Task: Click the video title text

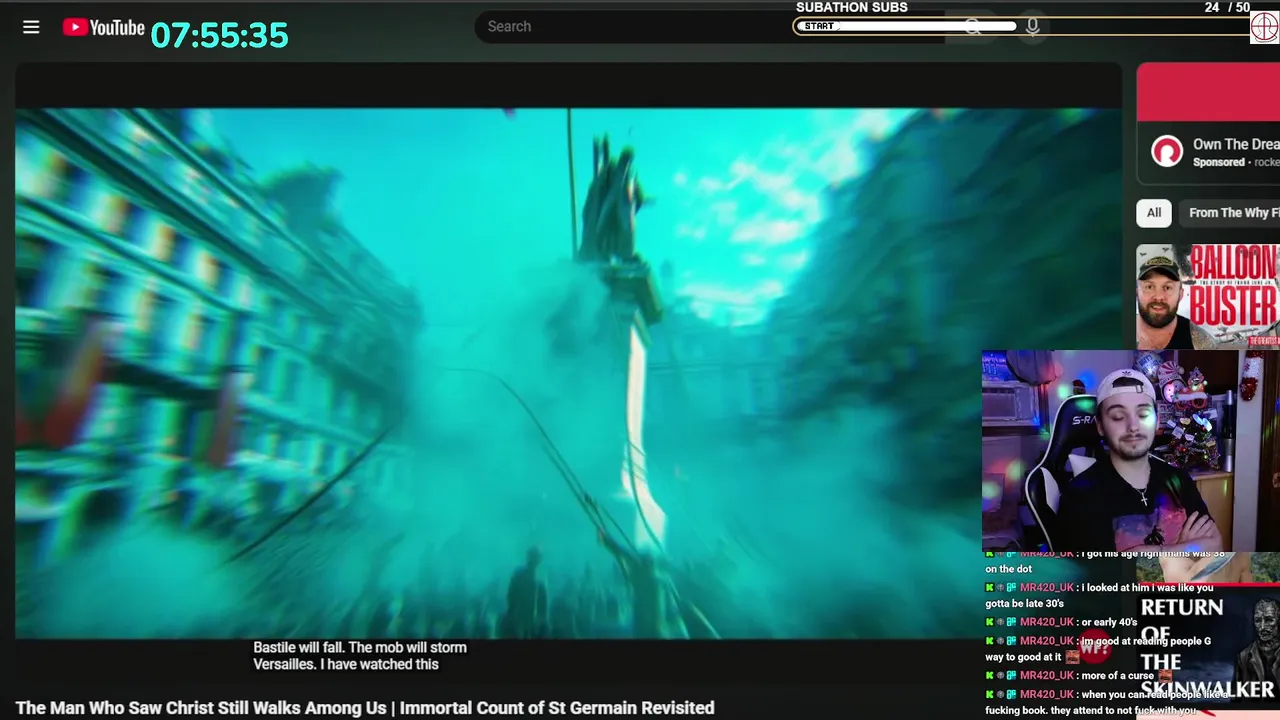Action: pos(365,708)
